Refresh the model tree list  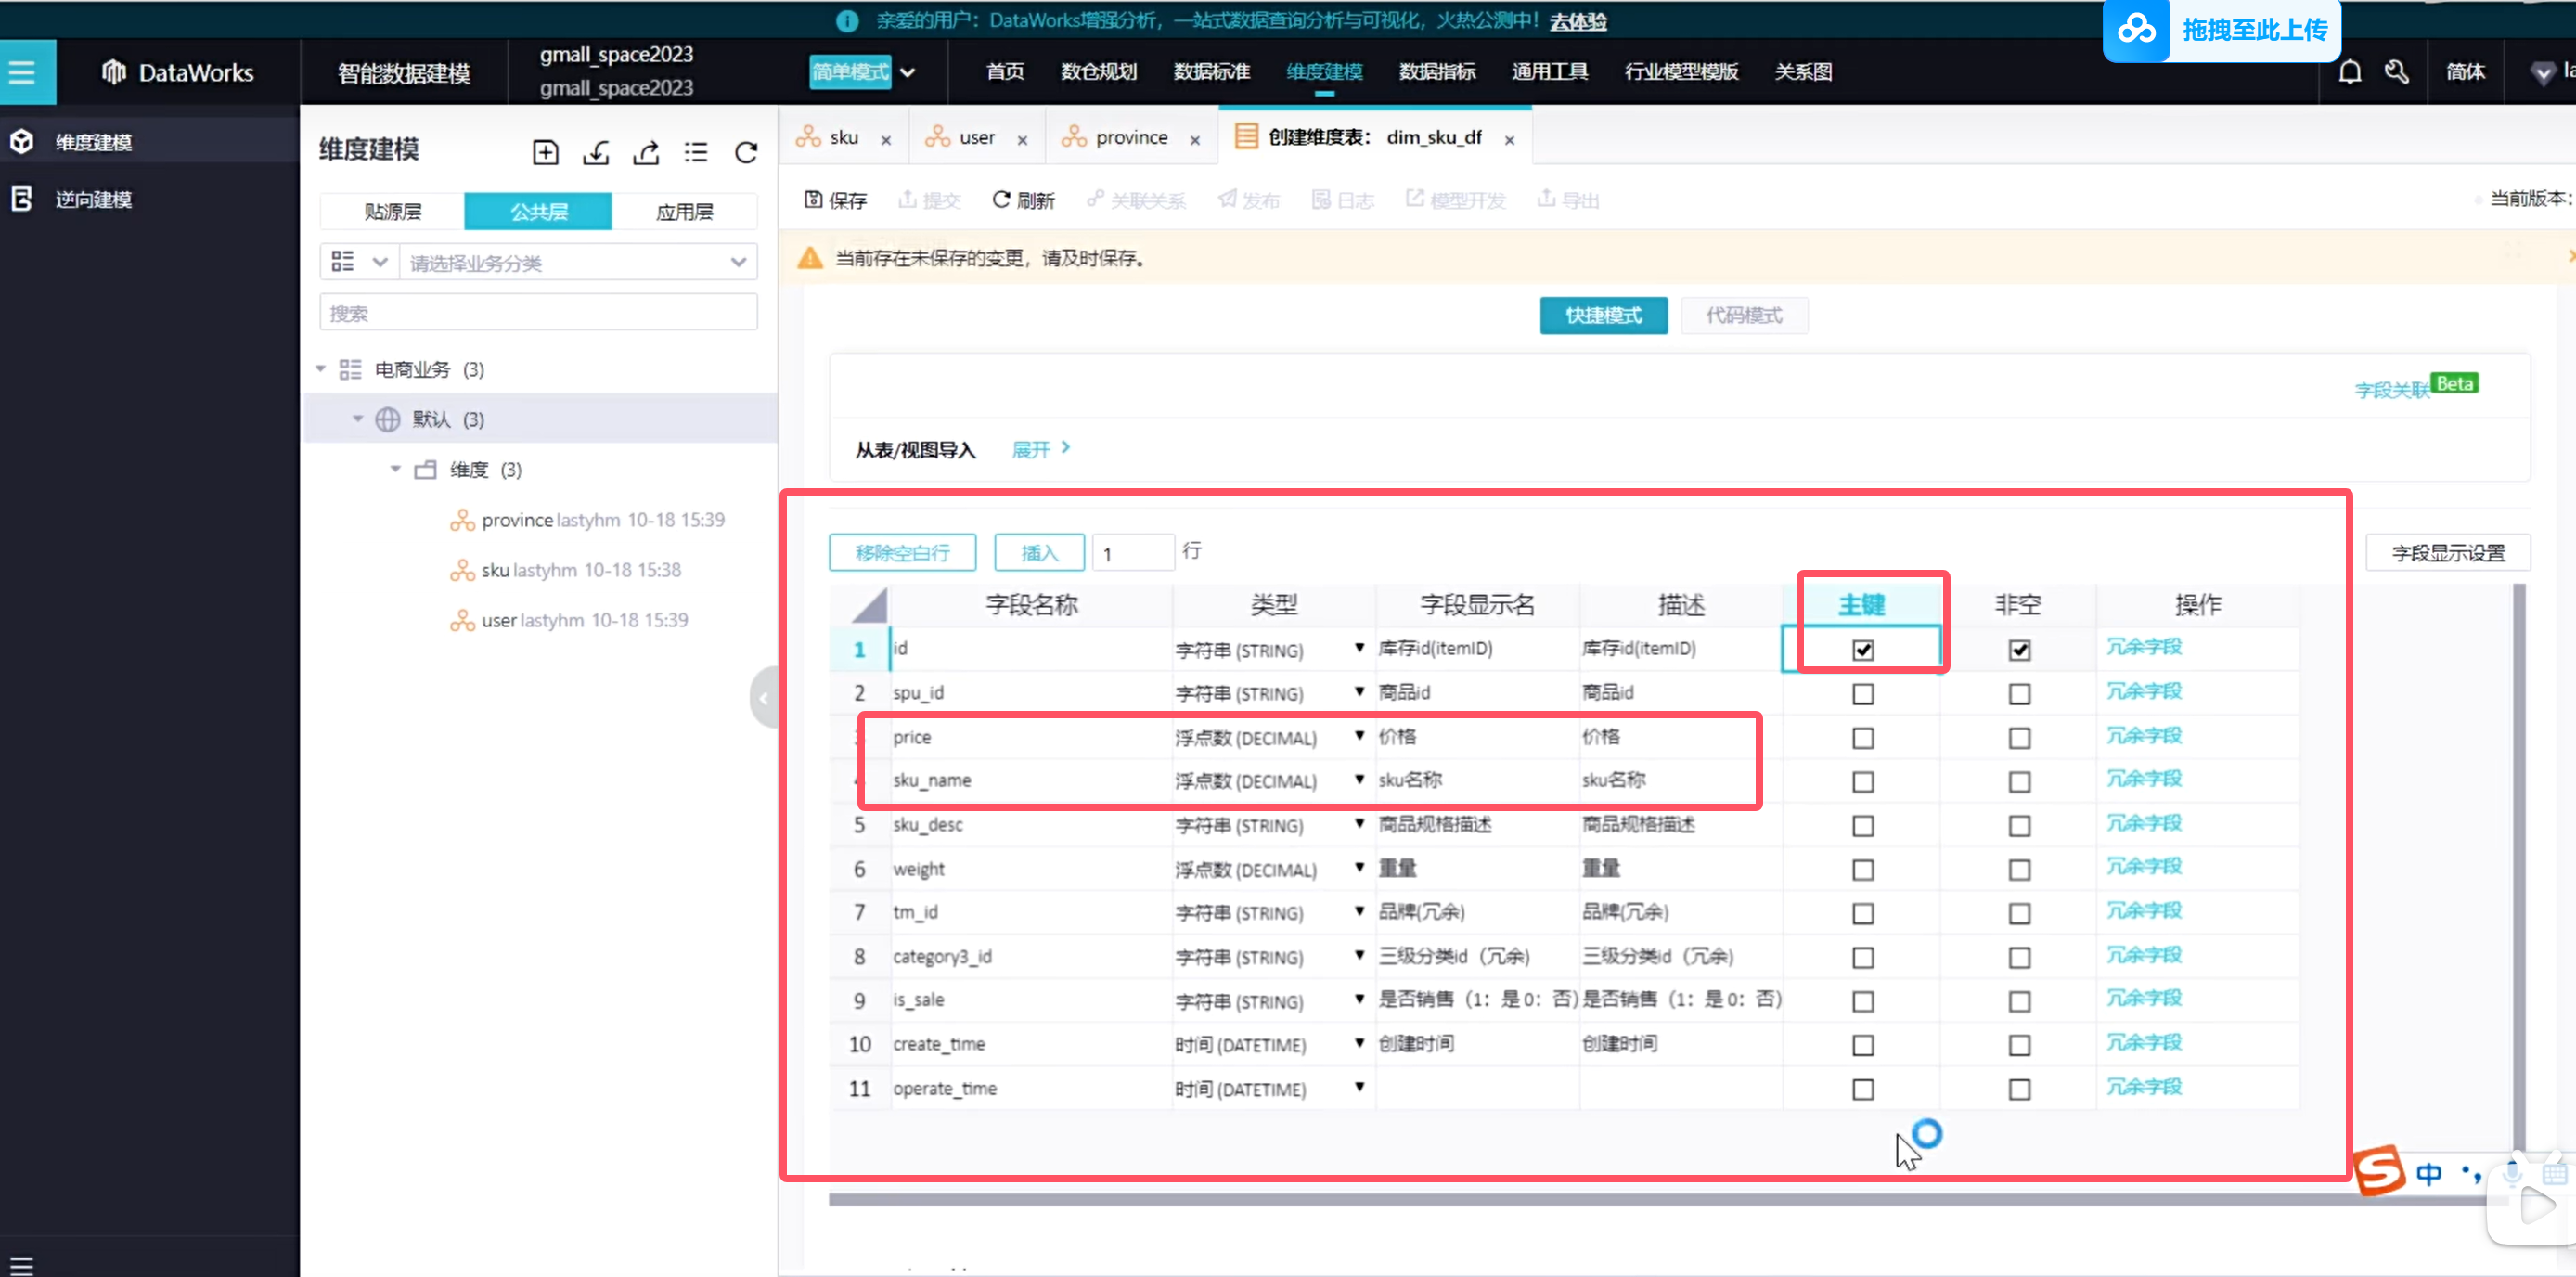point(746,152)
